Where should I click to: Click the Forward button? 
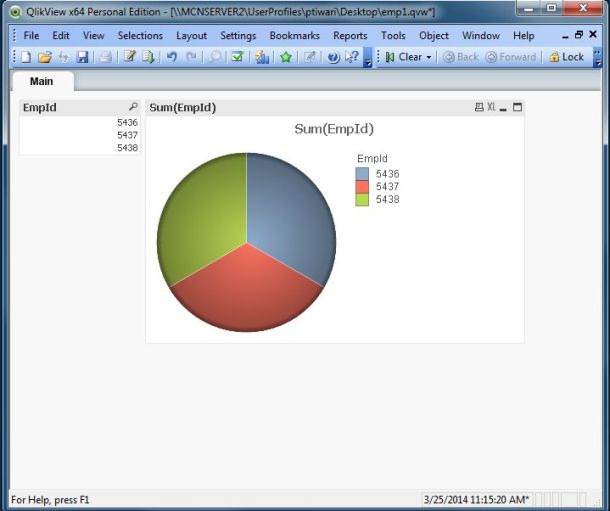click(x=511, y=57)
